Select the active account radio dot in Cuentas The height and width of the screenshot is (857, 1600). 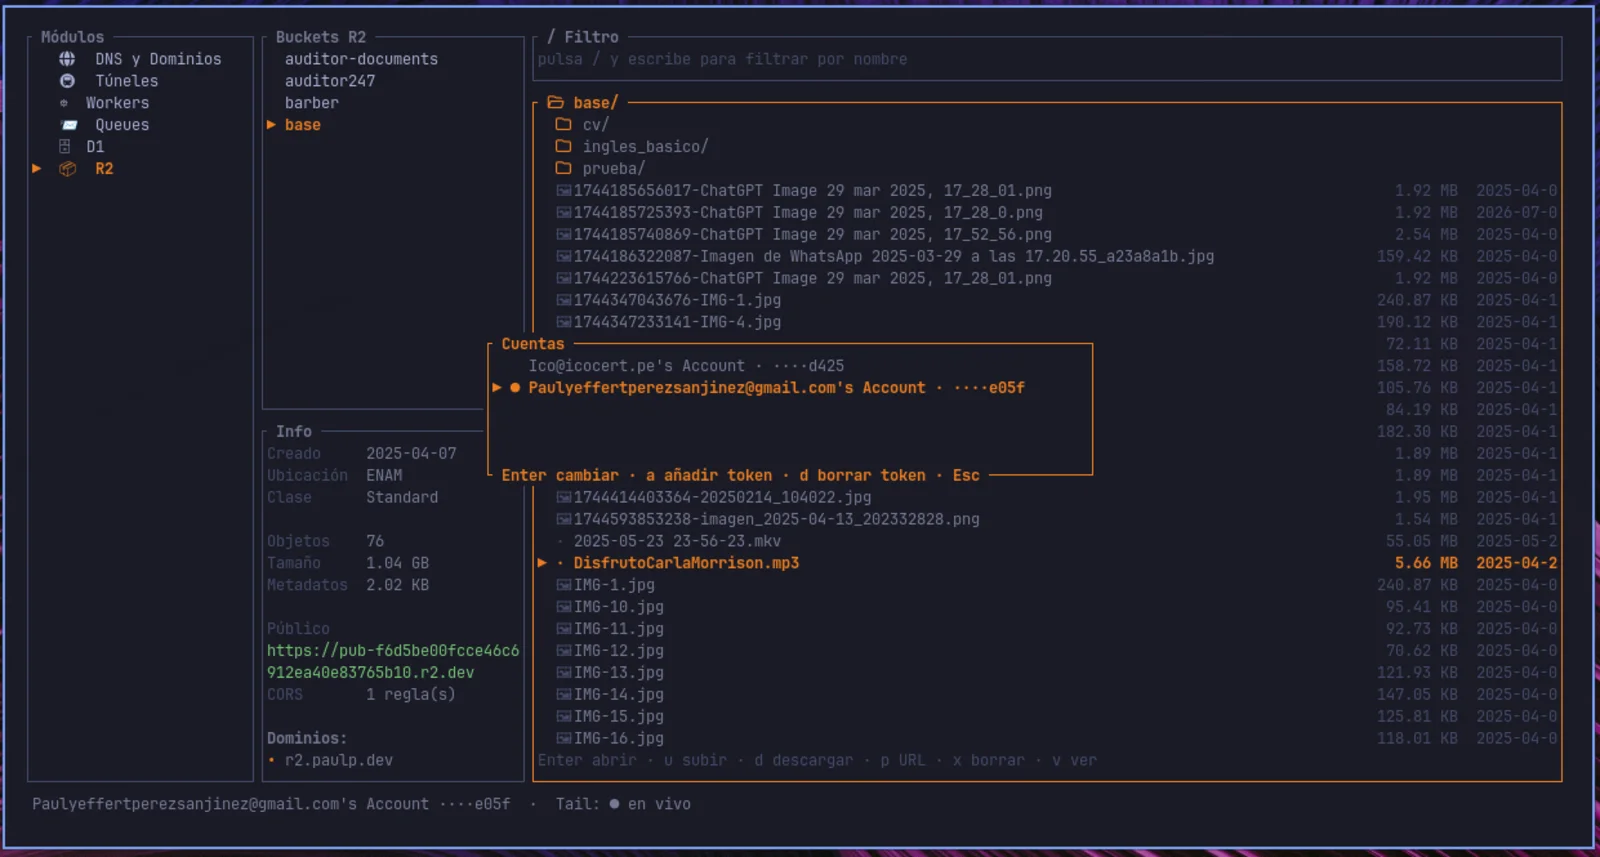click(515, 388)
